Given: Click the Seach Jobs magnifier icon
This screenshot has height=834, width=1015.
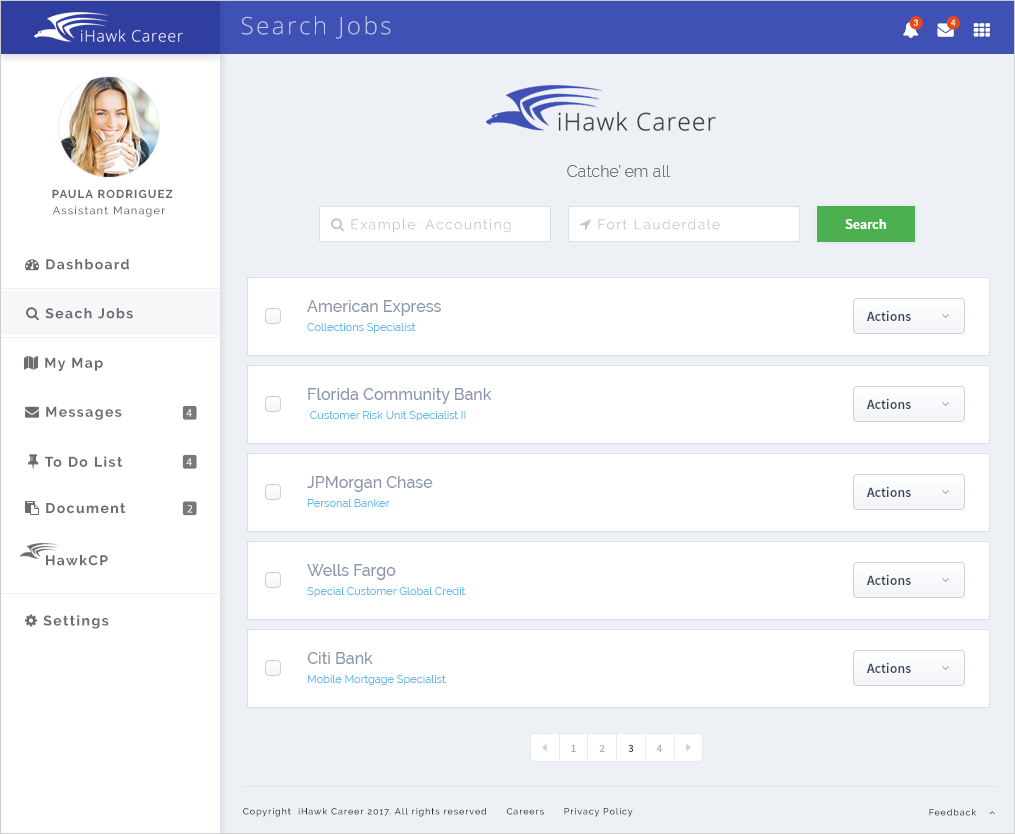Looking at the screenshot, I should pos(32,314).
